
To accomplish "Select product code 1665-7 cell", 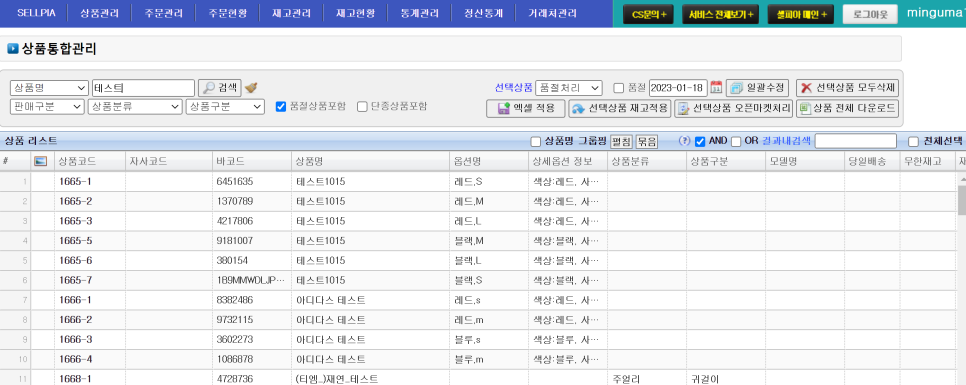I will click(x=91, y=280).
